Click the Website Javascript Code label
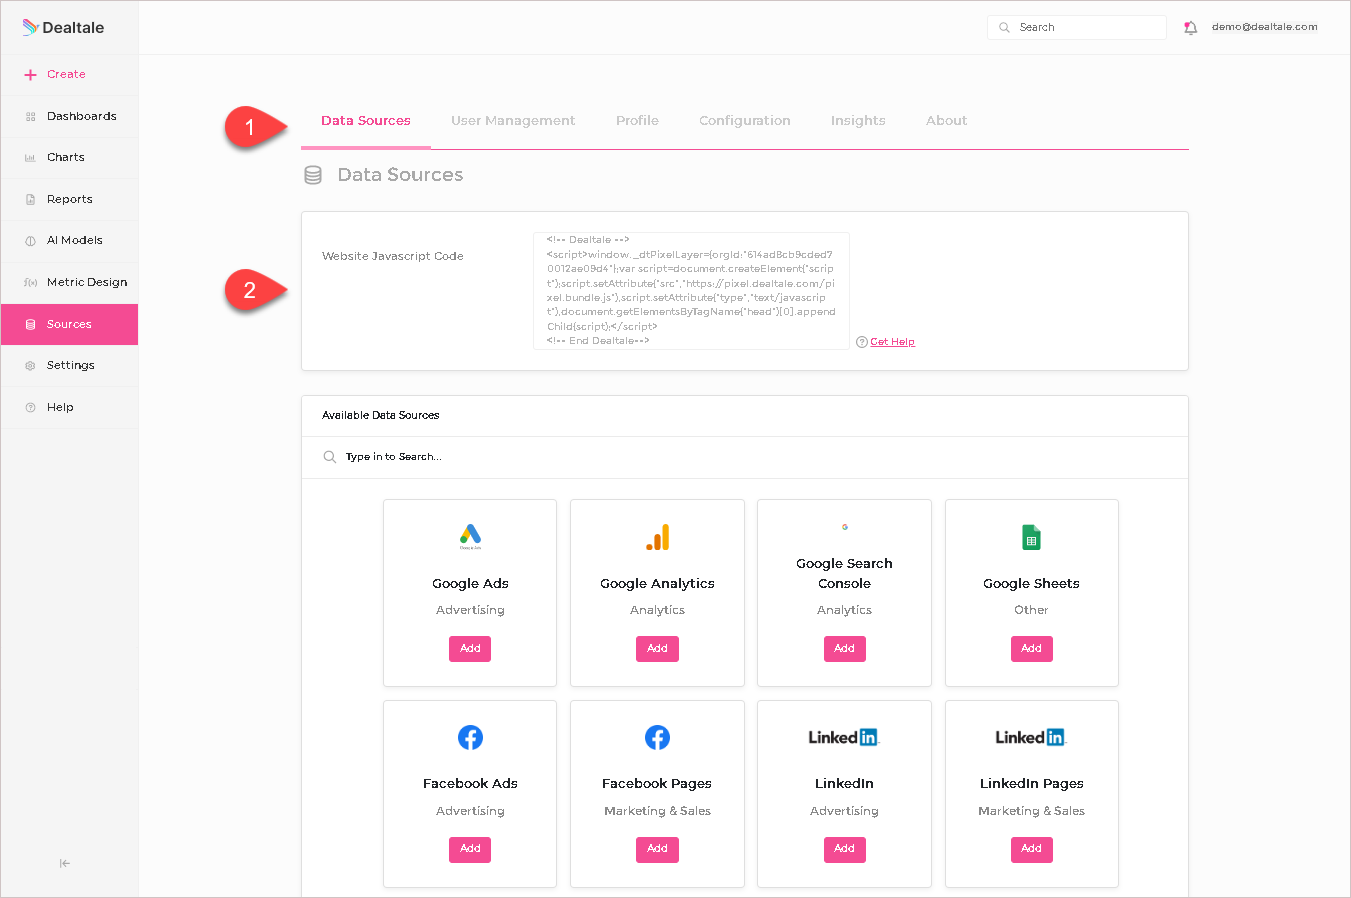 [x=393, y=256]
